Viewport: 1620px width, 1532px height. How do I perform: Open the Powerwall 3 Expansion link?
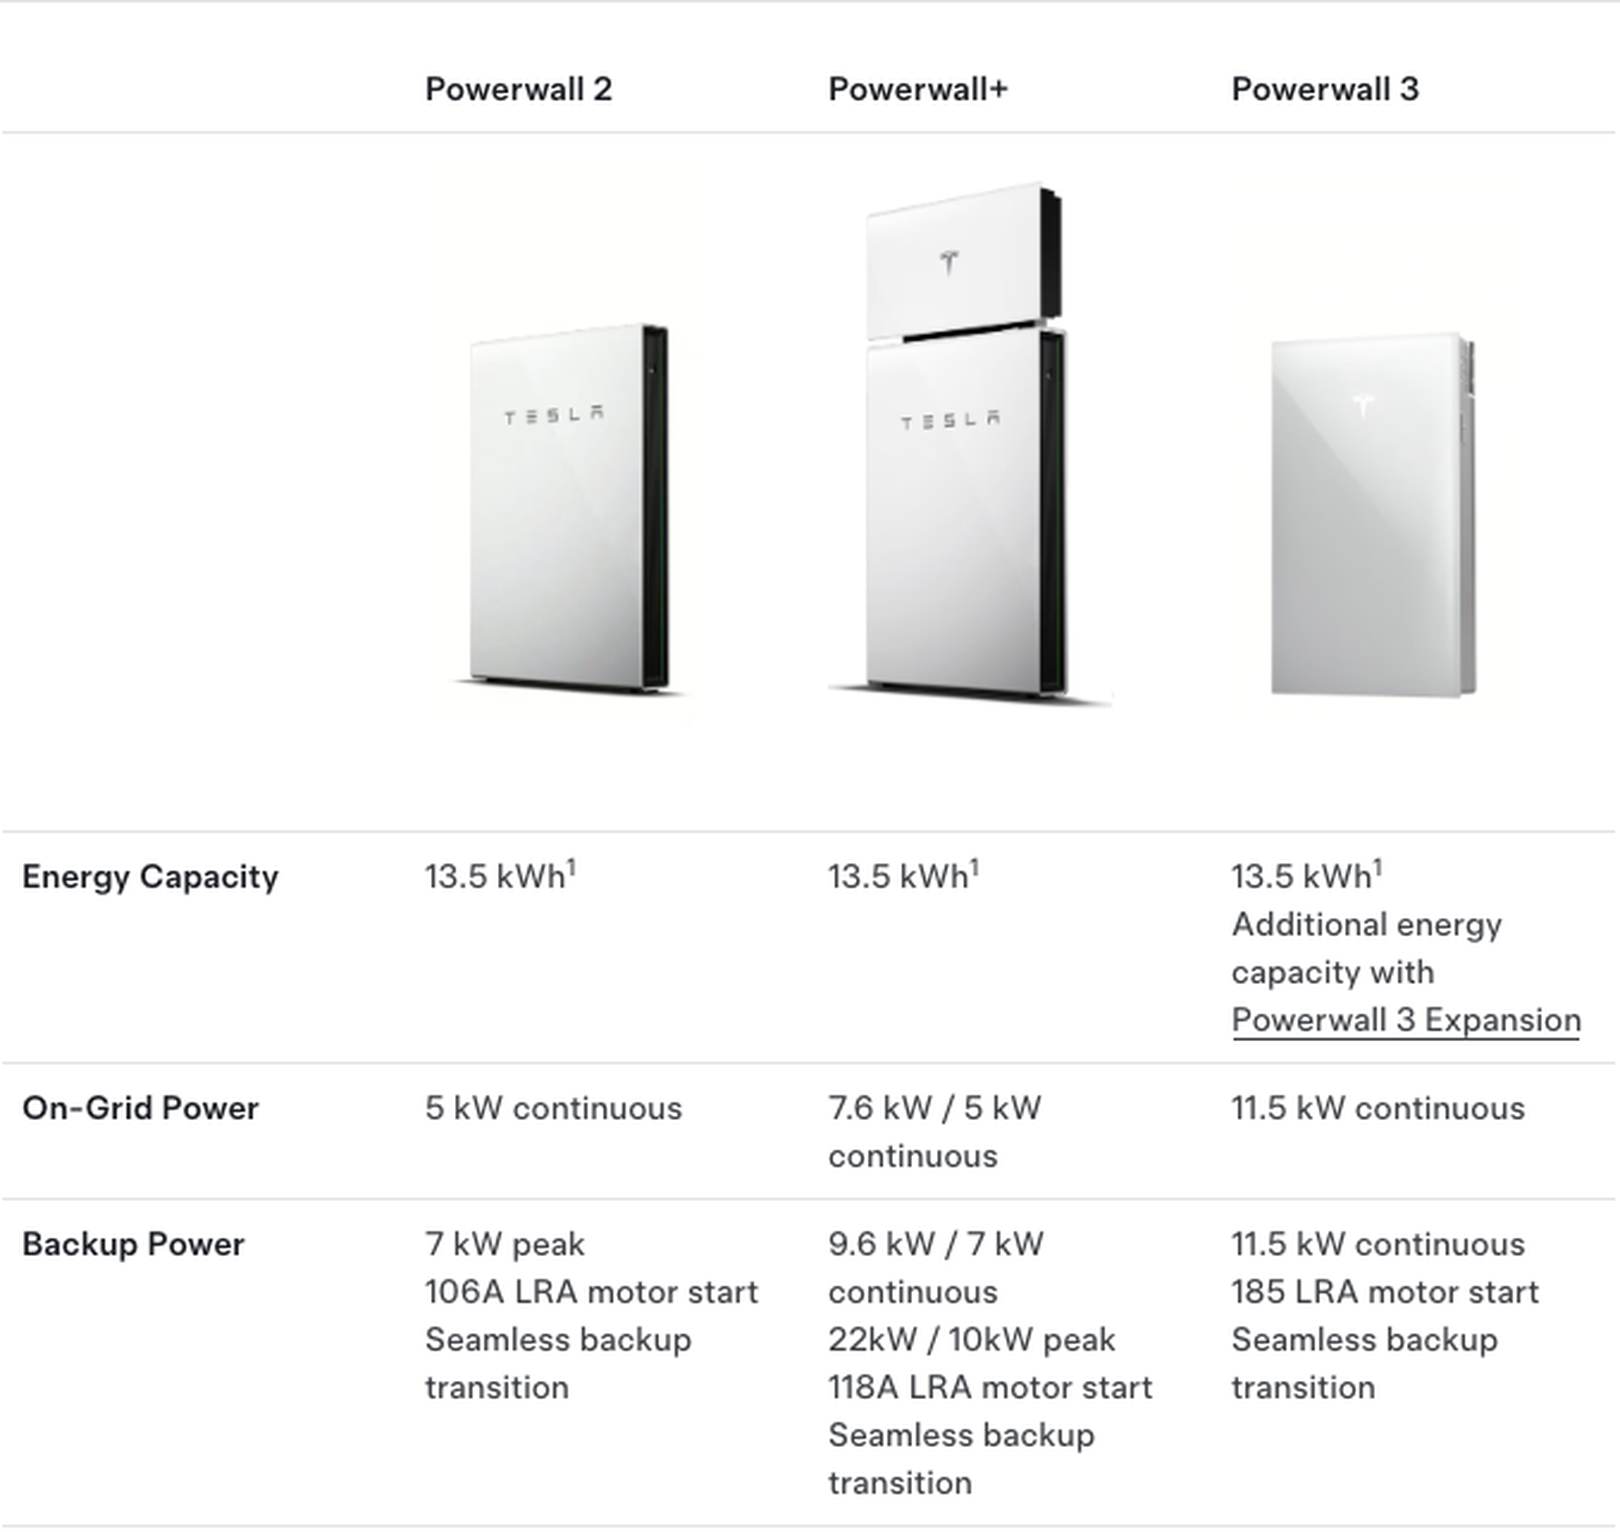1405,1020
